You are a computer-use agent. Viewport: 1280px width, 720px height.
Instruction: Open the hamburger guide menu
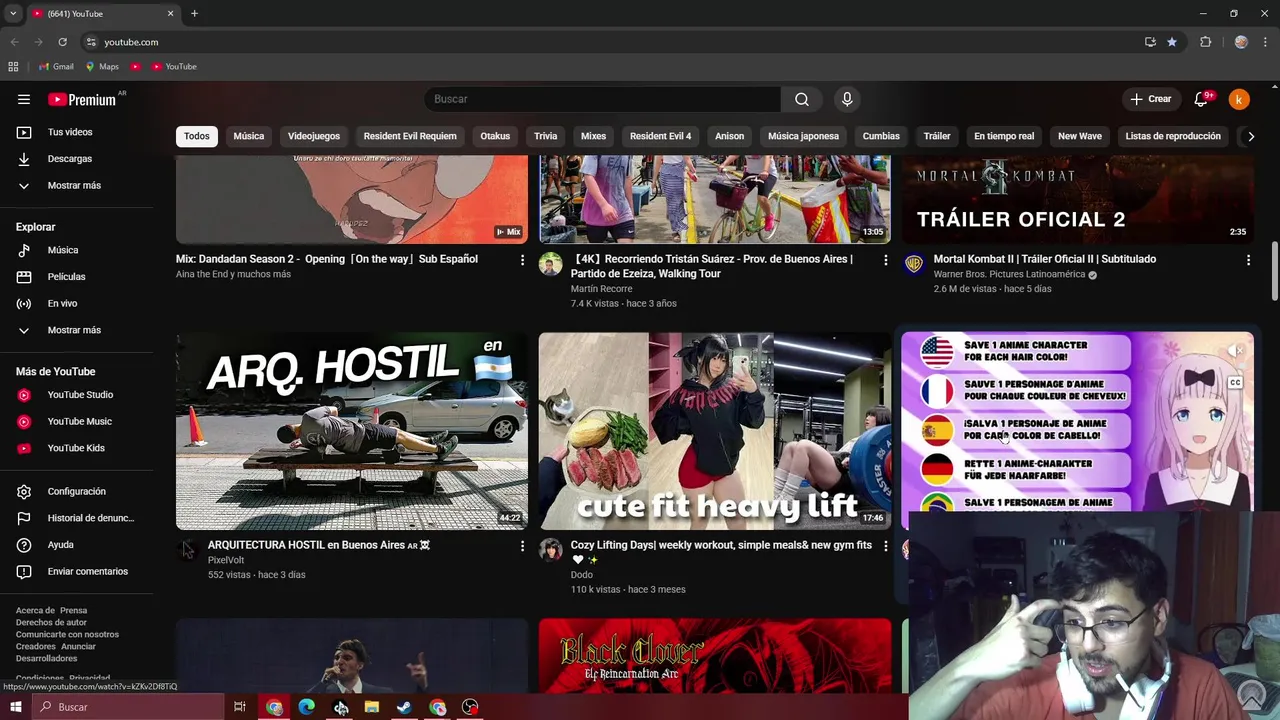(x=24, y=99)
